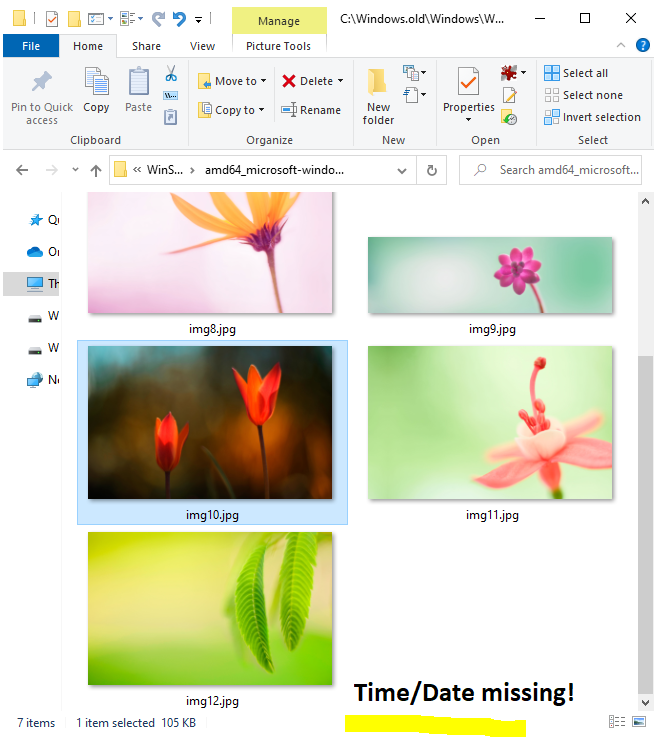Viewport: 657px width, 738px height.
Task: Click the Paste shortcut icon
Action: click(x=170, y=117)
